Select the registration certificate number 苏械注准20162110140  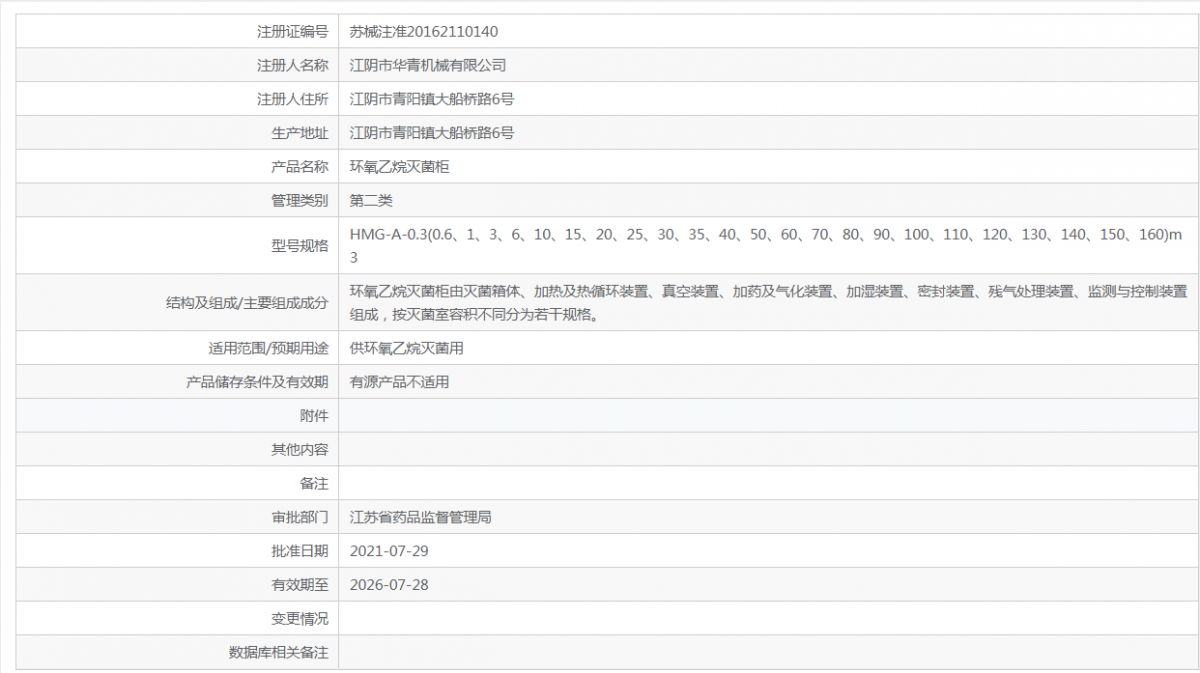coord(425,31)
